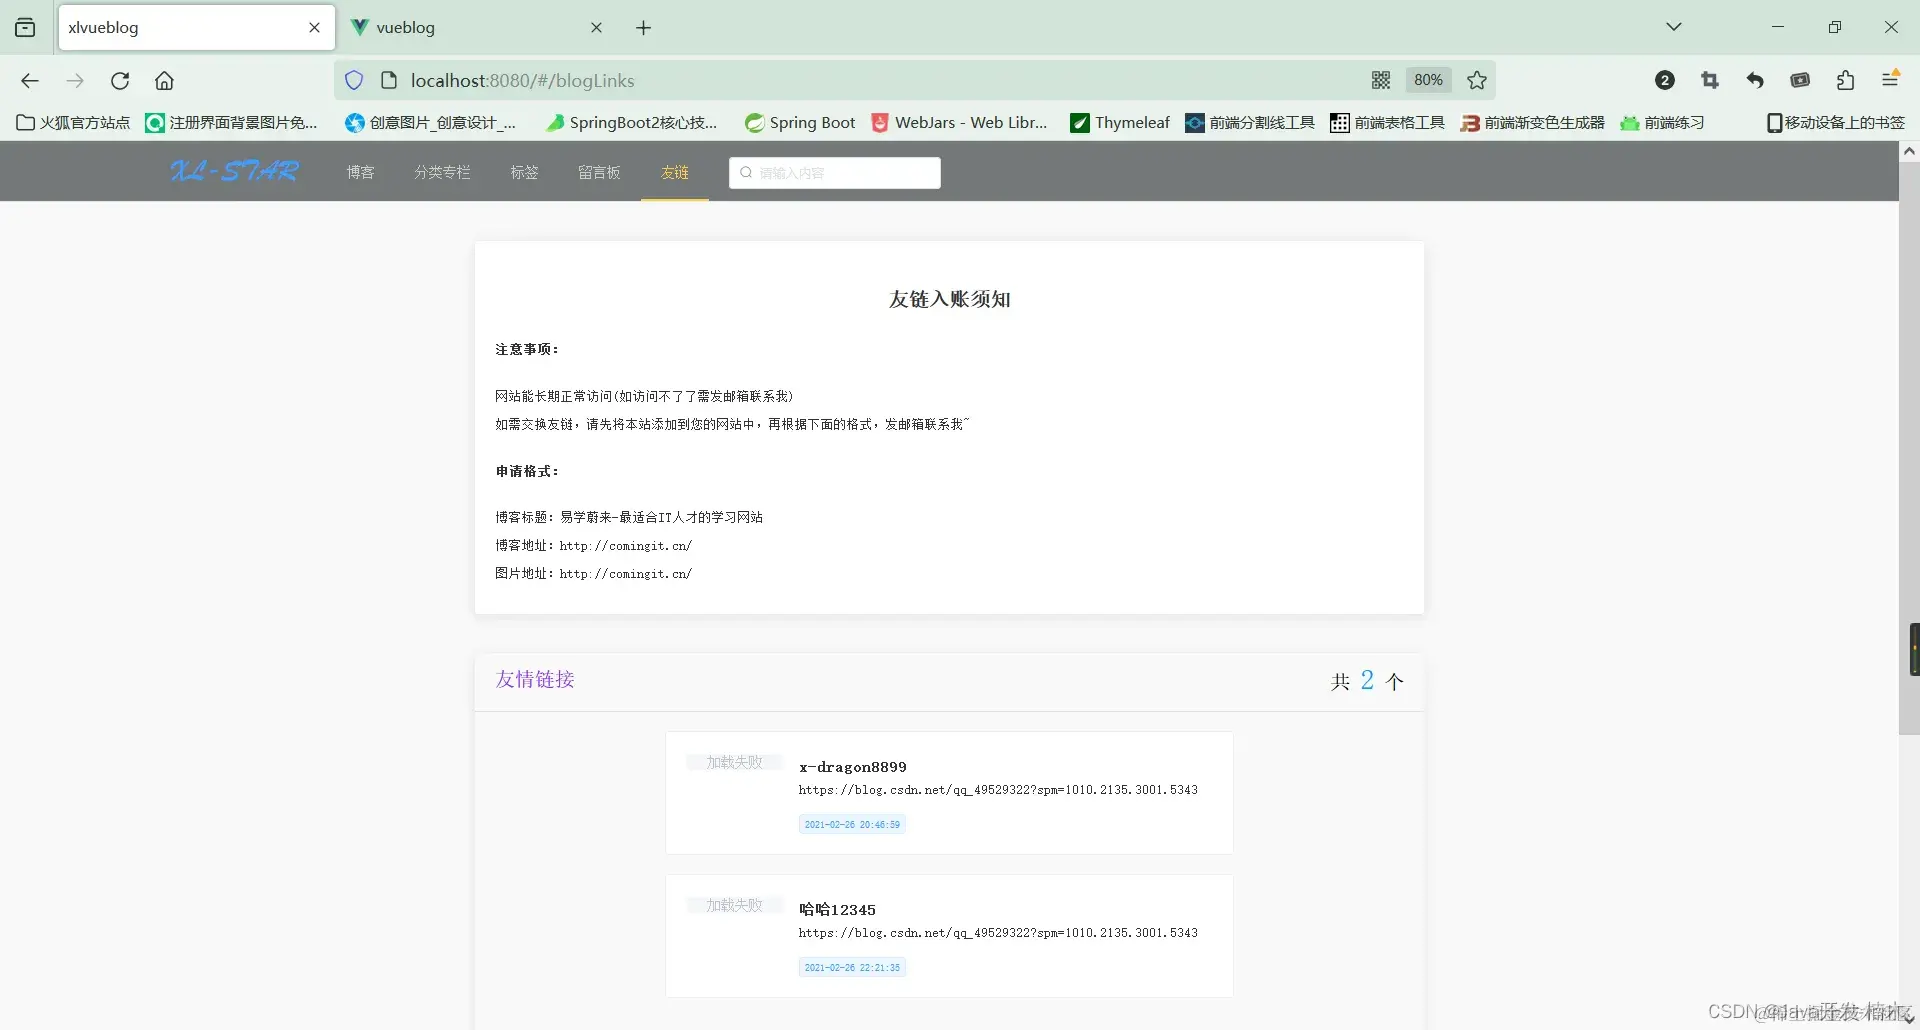Open the tracking protection shield icon
Image resolution: width=1920 pixels, height=1030 pixels.
(x=354, y=80)
